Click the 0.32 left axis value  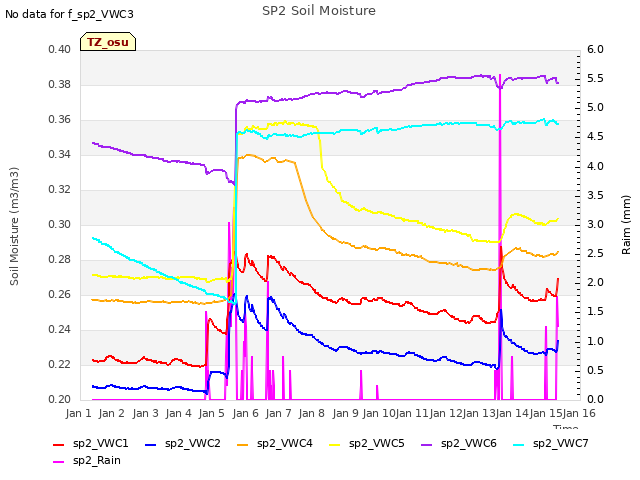point(59,189)
